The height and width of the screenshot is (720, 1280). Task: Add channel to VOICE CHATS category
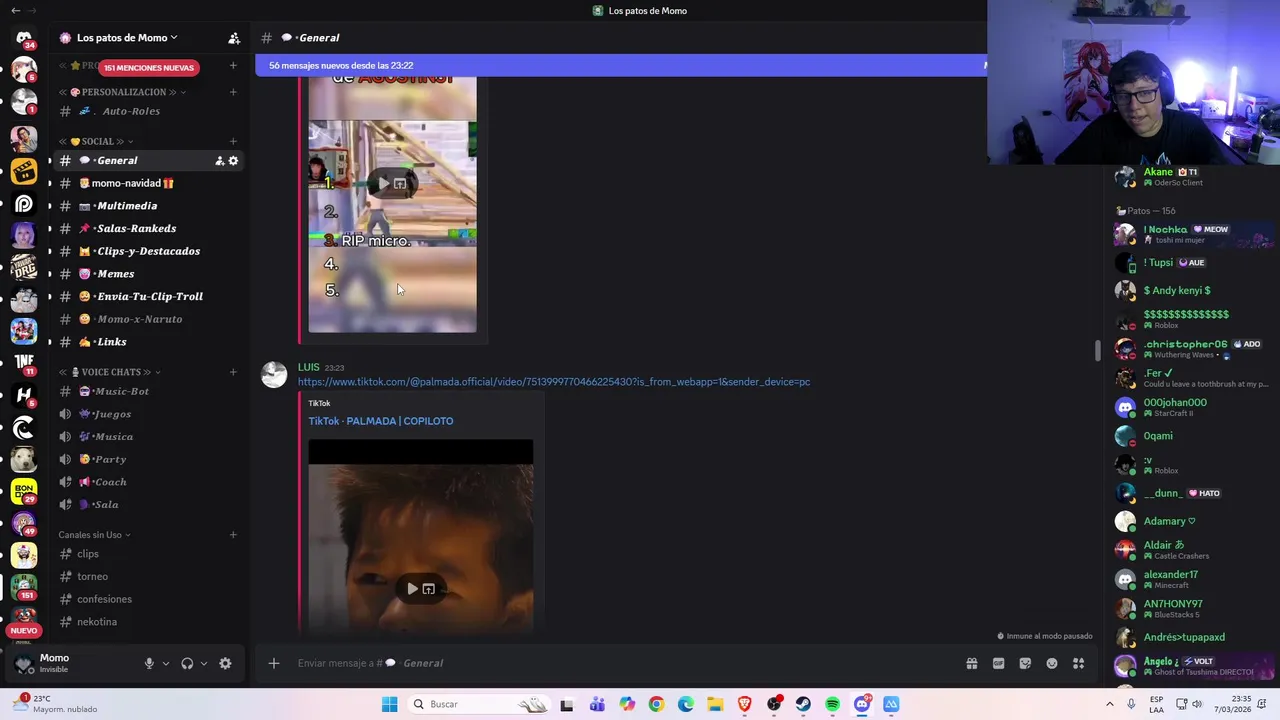233,372
